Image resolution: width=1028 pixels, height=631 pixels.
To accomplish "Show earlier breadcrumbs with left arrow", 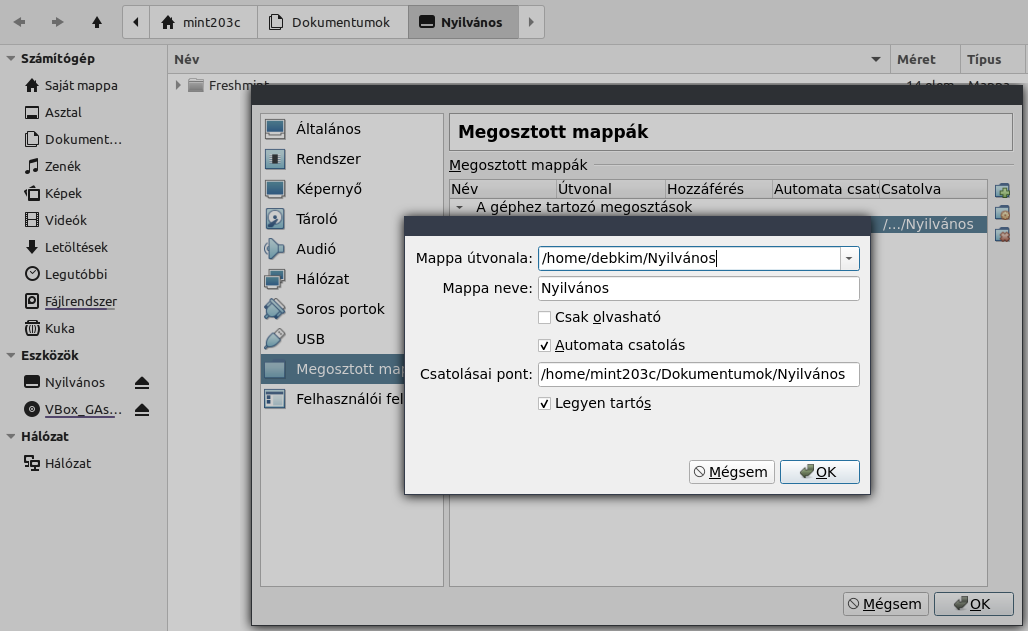I will (x=136, y=22).
